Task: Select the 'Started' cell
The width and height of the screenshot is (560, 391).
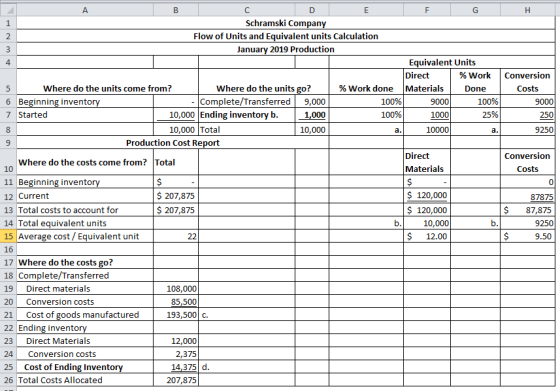Action: pyautogui.click(x=85, y=115)
